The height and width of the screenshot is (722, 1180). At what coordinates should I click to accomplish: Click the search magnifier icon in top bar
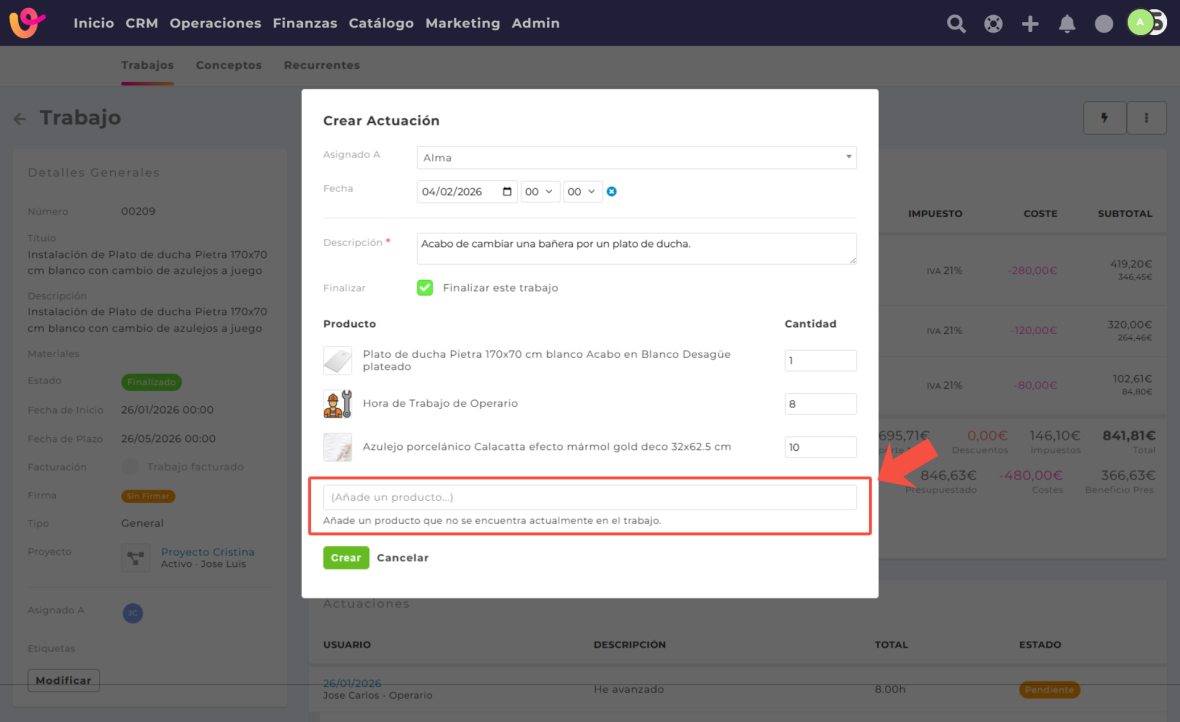coord(956,24)
